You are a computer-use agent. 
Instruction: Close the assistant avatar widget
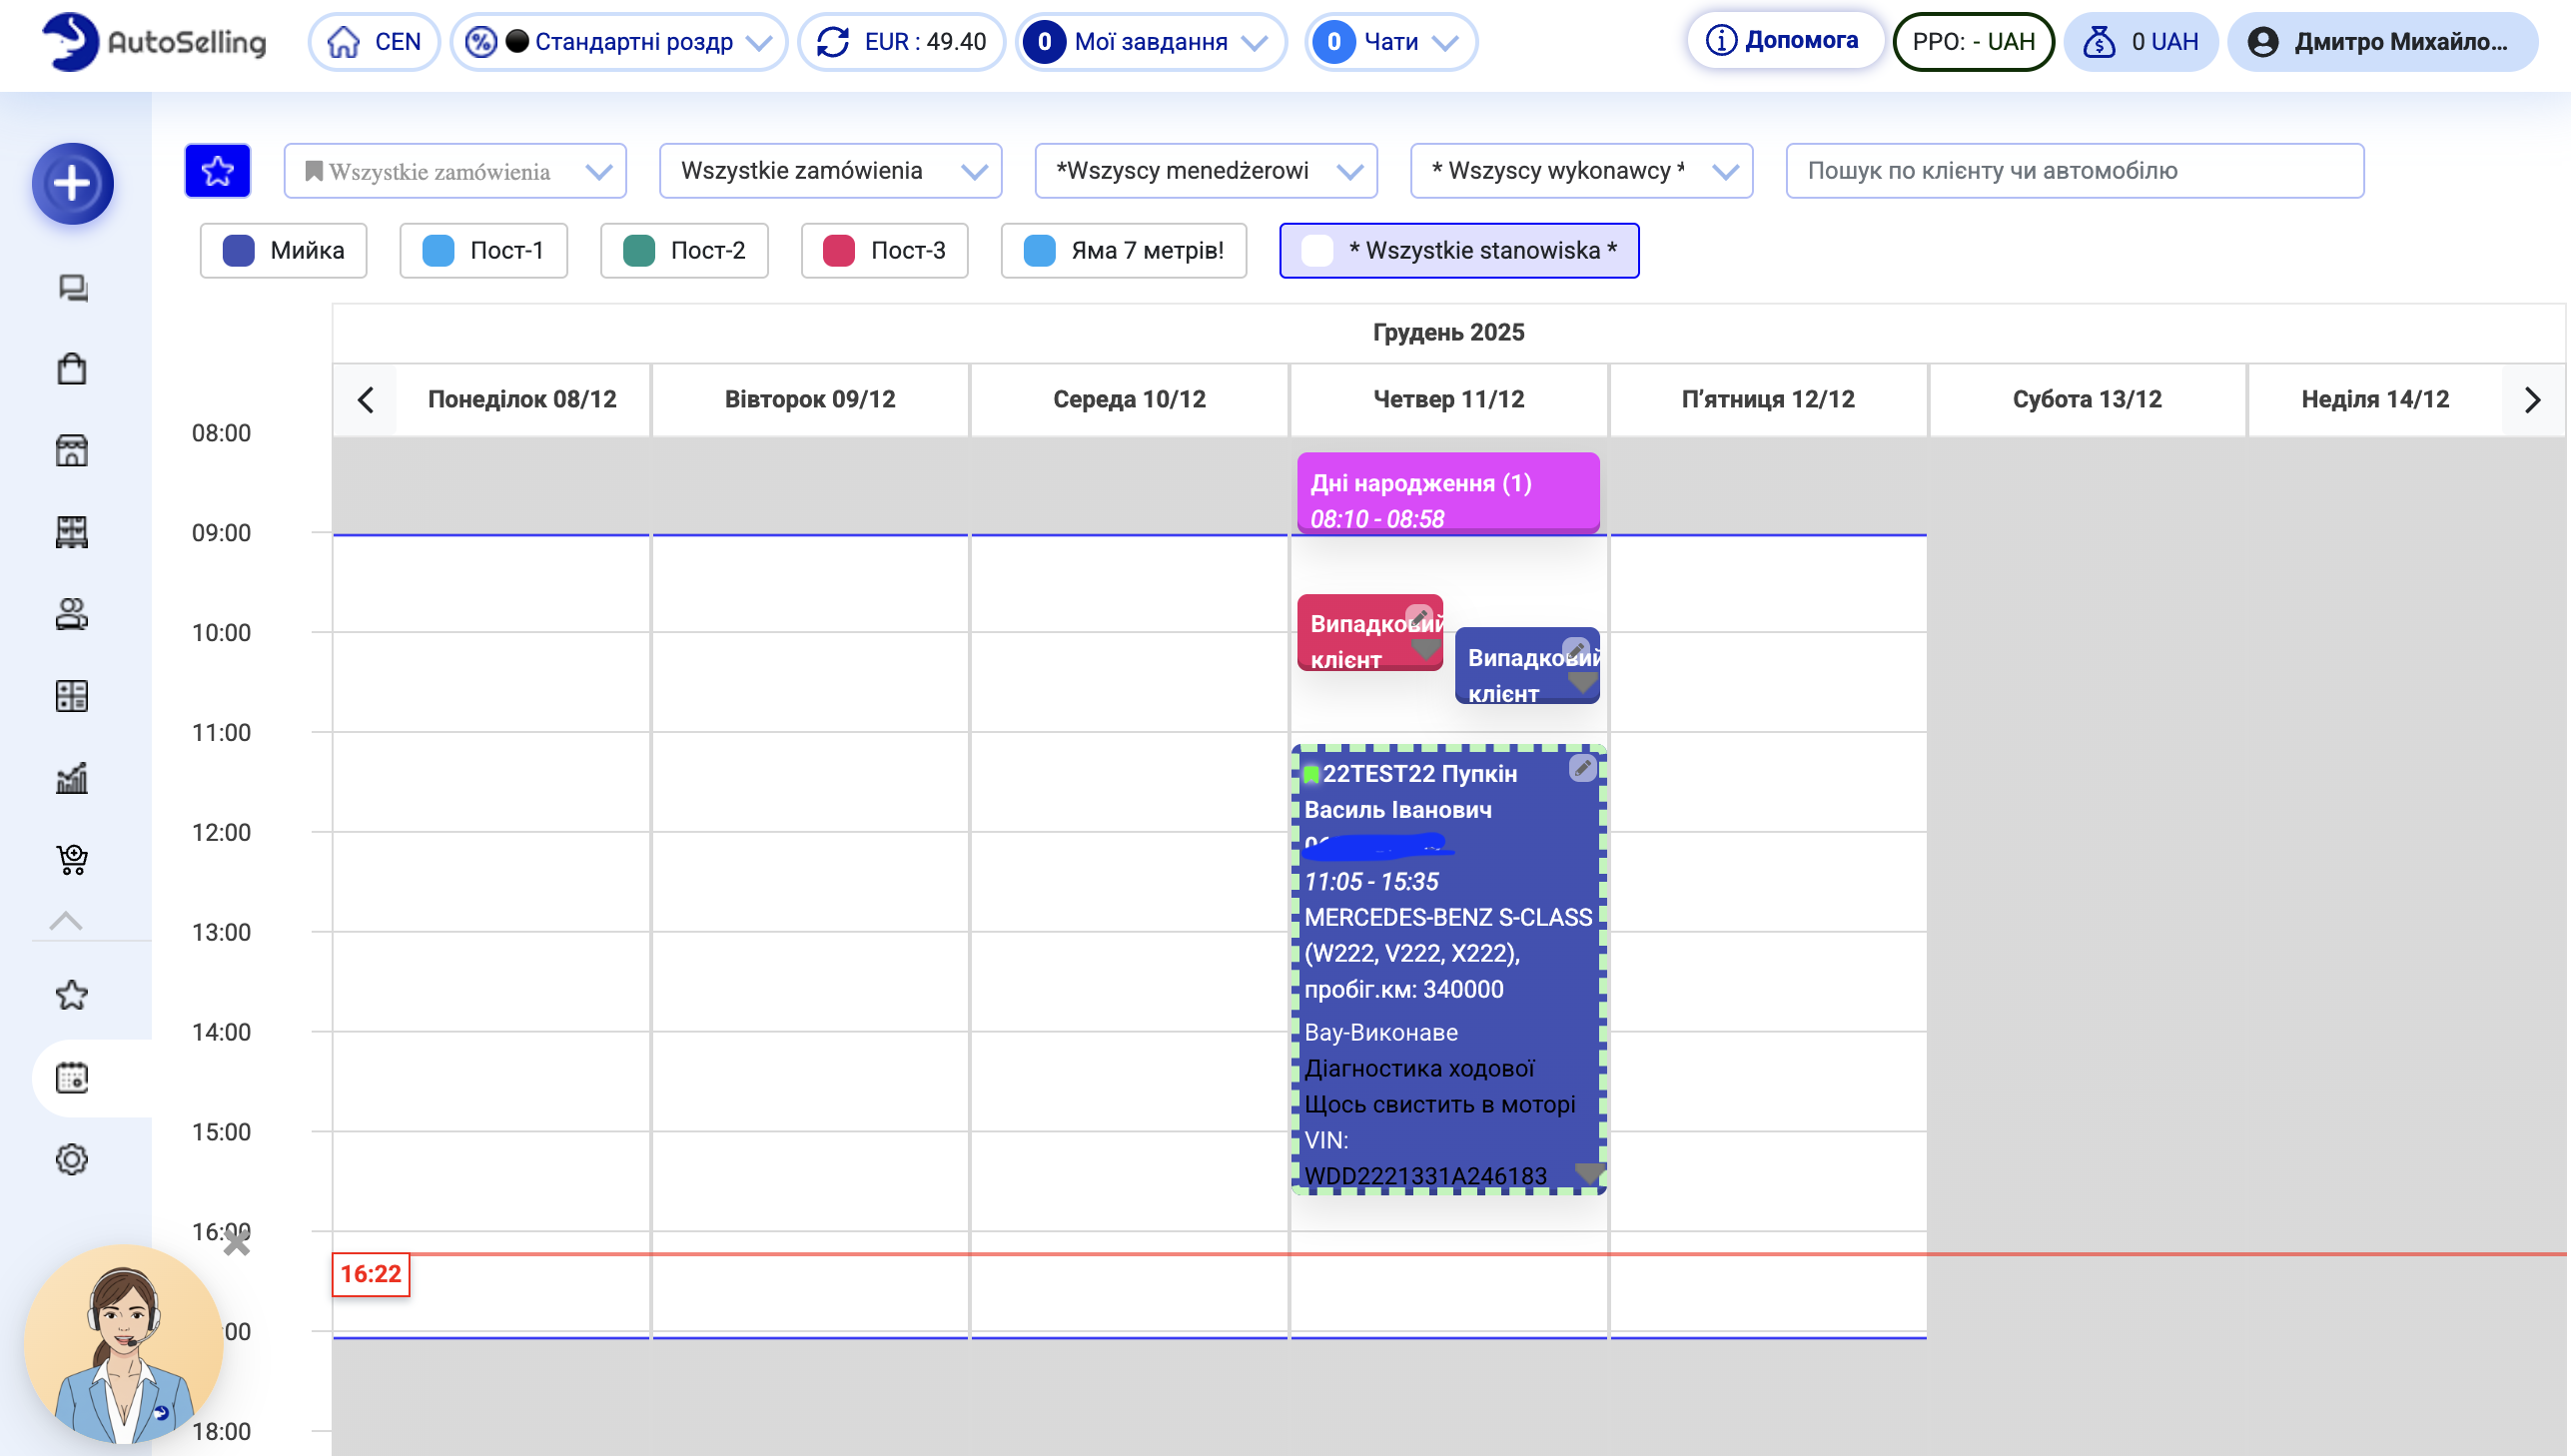point(236,1243)
